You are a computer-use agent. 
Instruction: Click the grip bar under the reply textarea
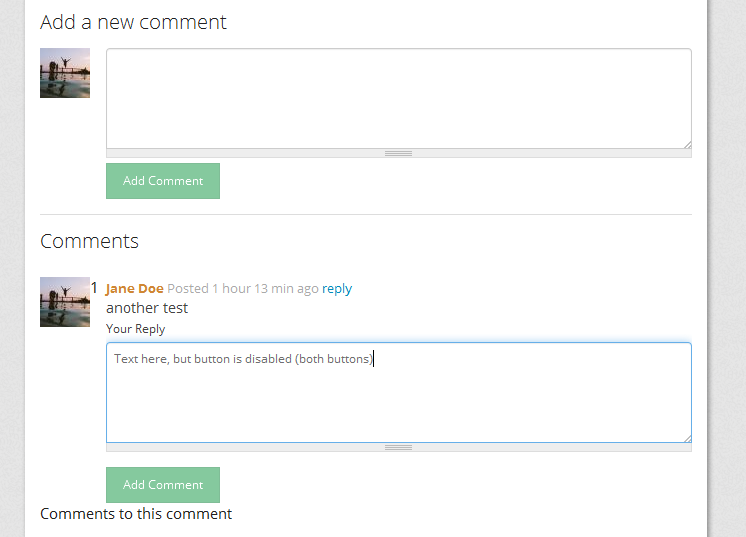pos(398,447)
